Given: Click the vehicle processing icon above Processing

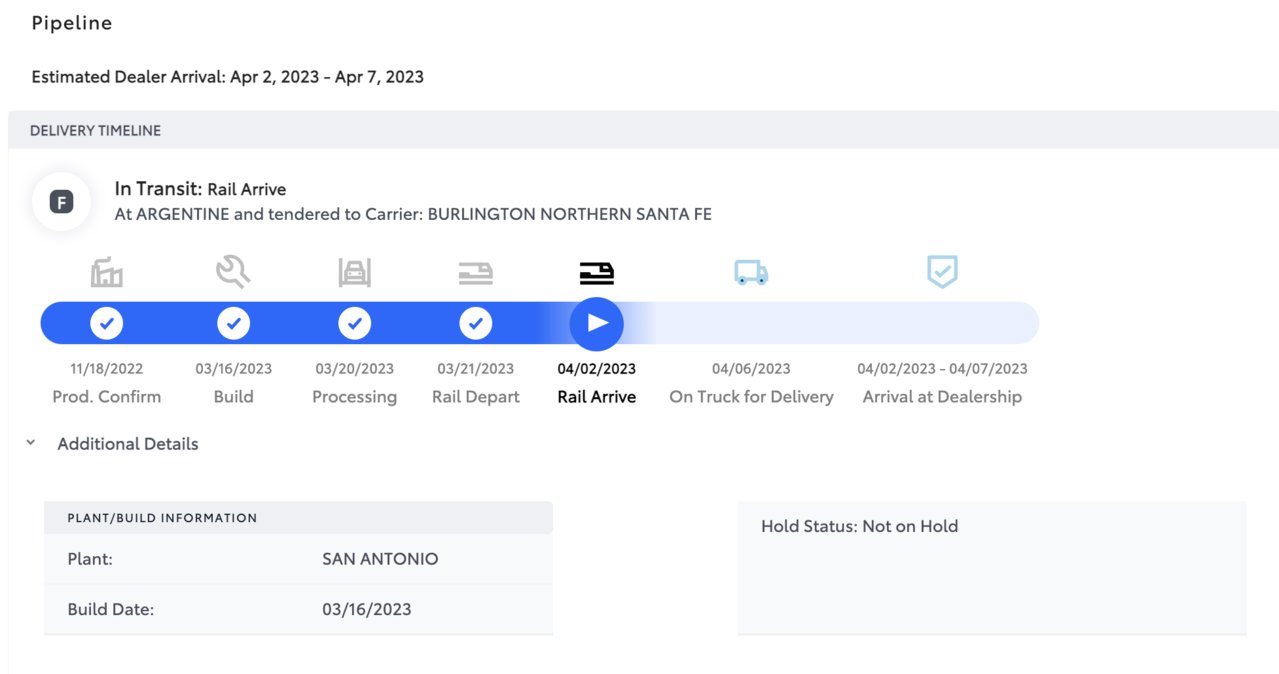Looking at the screenshot, I should pyautogui.click(x=354, y=272).
